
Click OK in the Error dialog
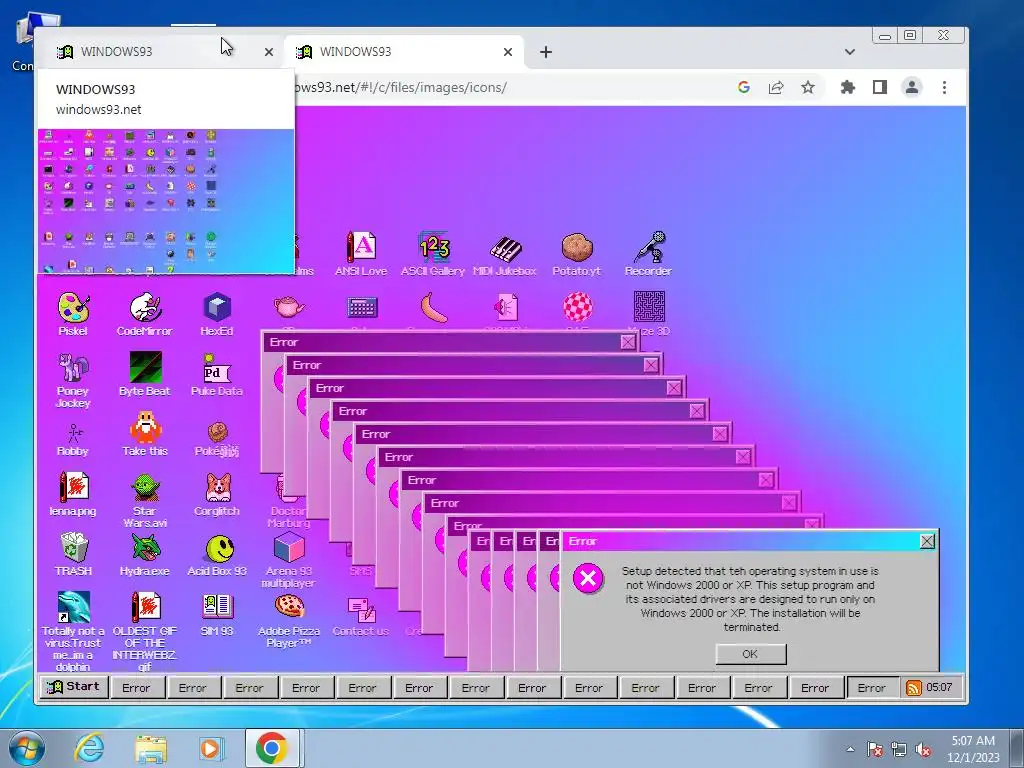[750, 654]
